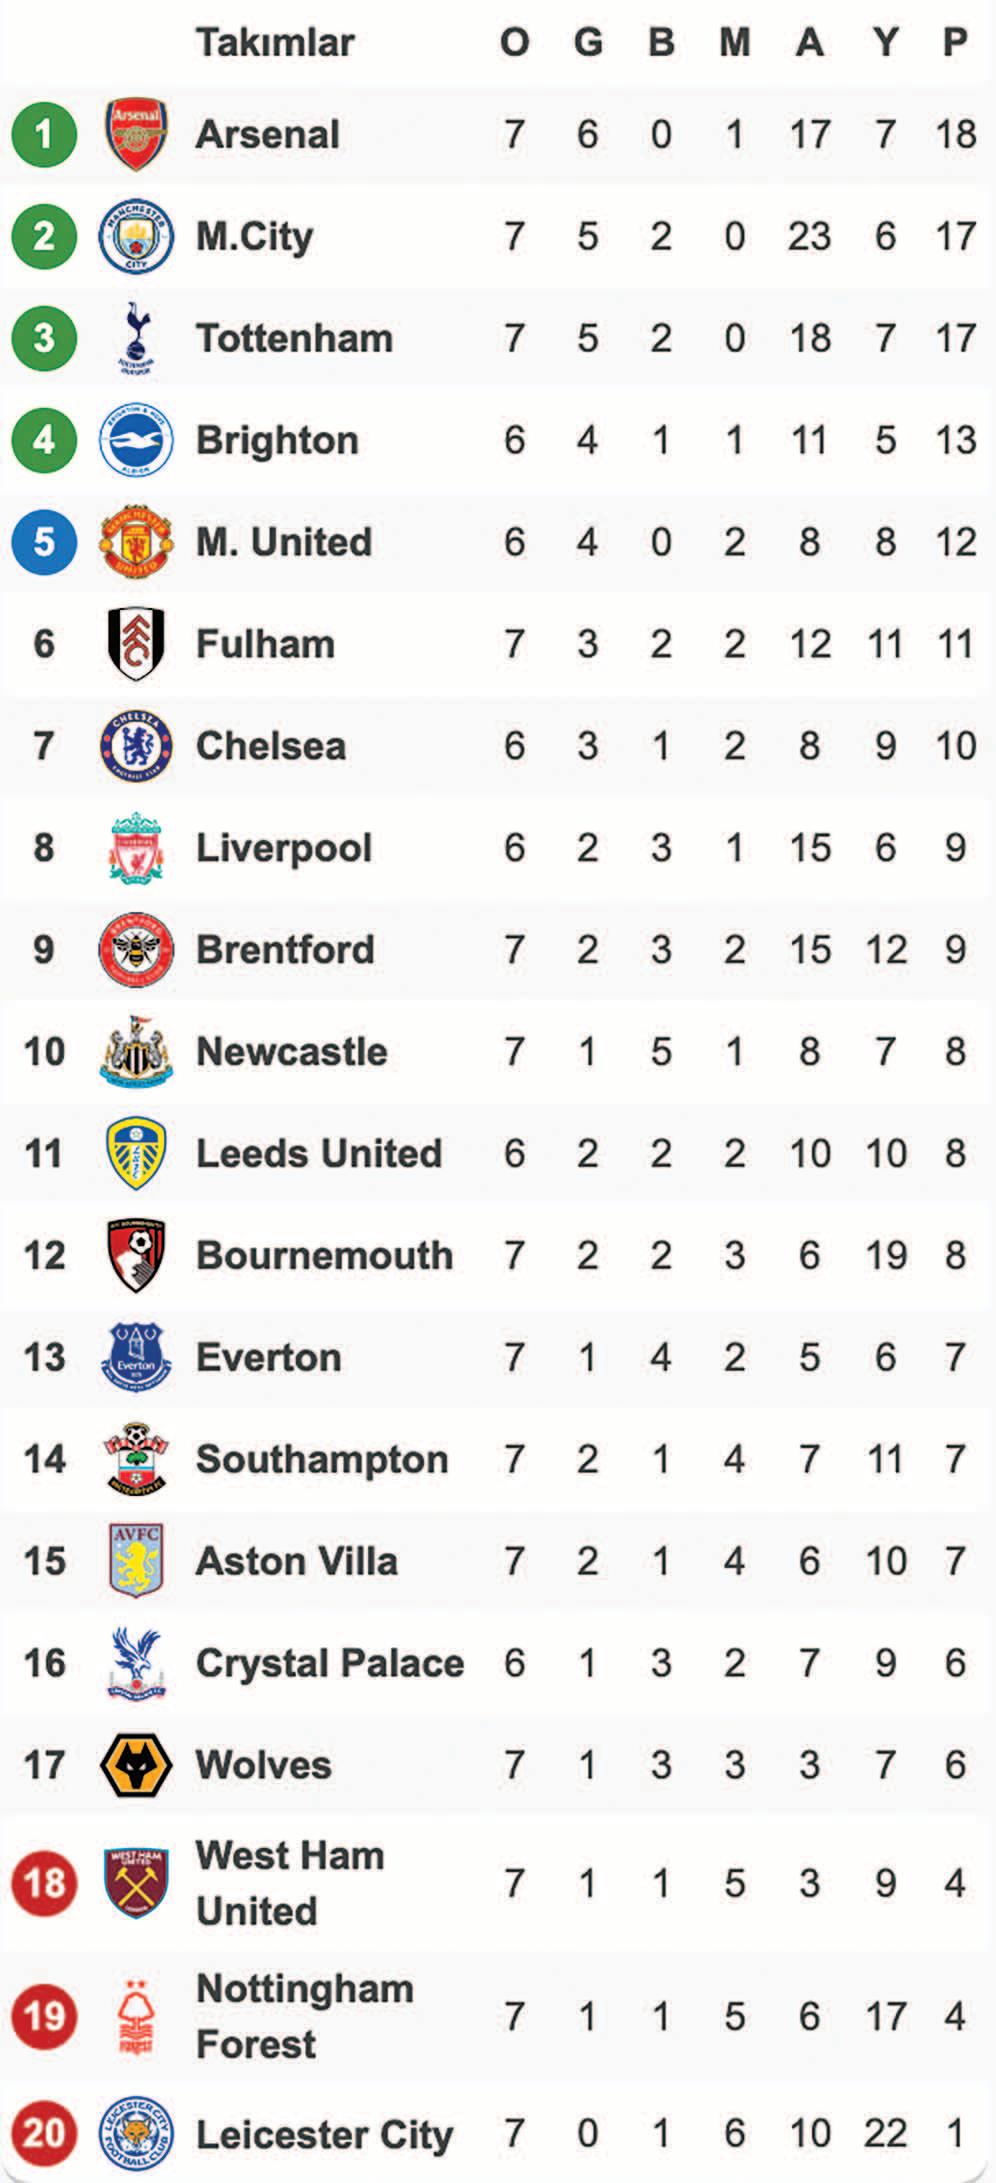
Task: Click the Arsenal club crest
Action: [136, 134]
